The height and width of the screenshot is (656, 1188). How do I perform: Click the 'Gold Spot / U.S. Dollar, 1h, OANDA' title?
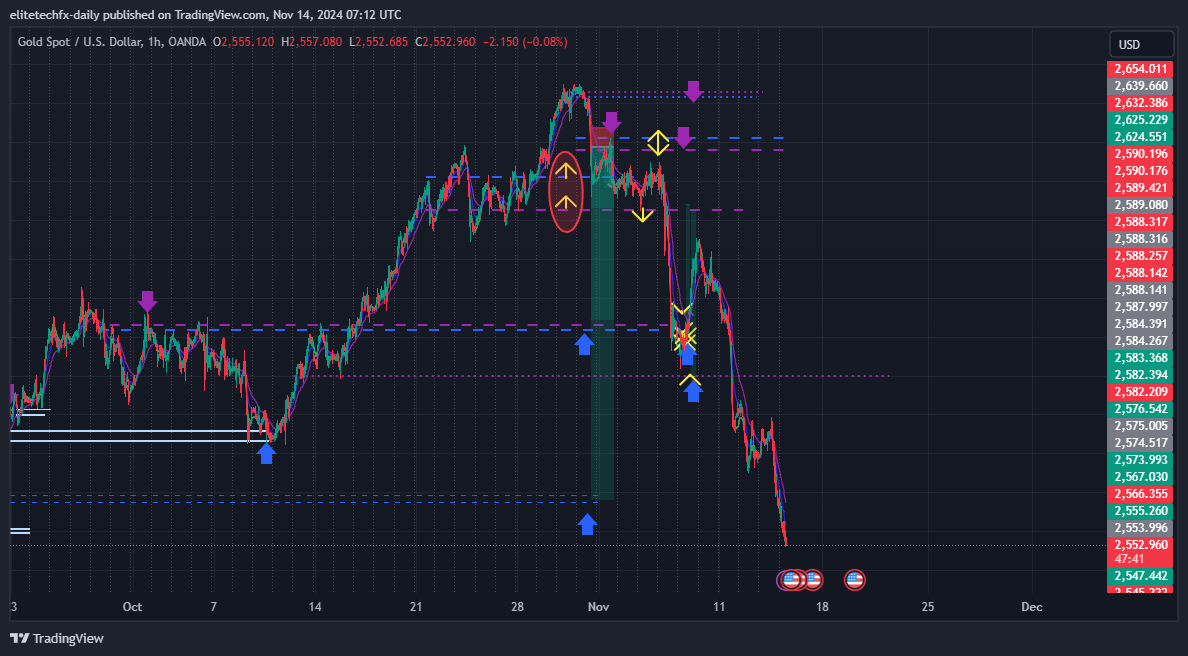pyautogui.click(x=112, y=42)
